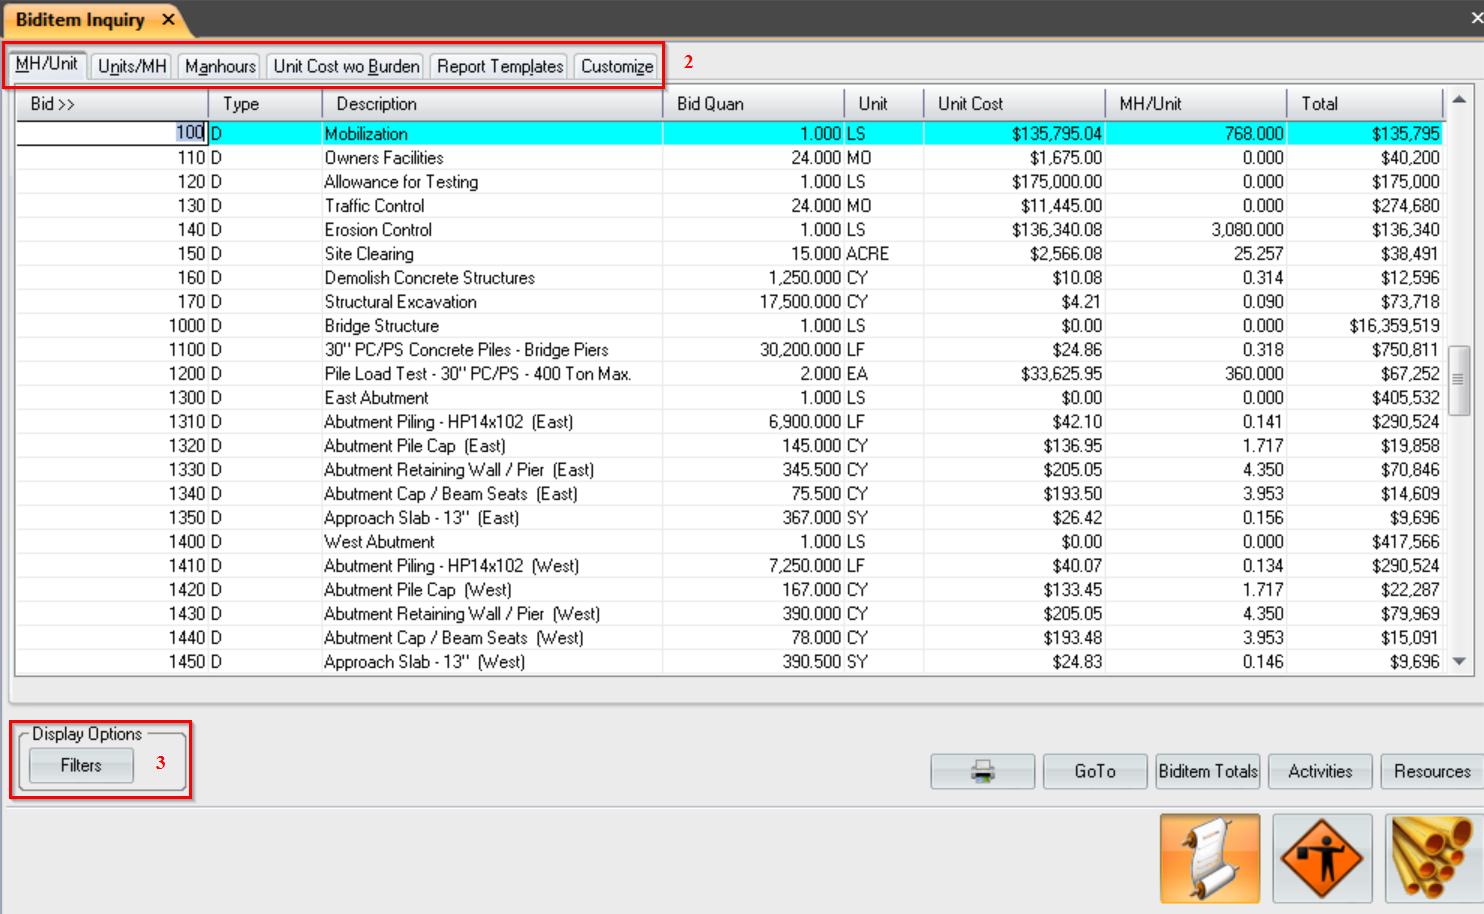The height and width of the screenshot is (914, 1484).
Task: Select the Unit Cost wo Burden tab
Action: point(346,66)
